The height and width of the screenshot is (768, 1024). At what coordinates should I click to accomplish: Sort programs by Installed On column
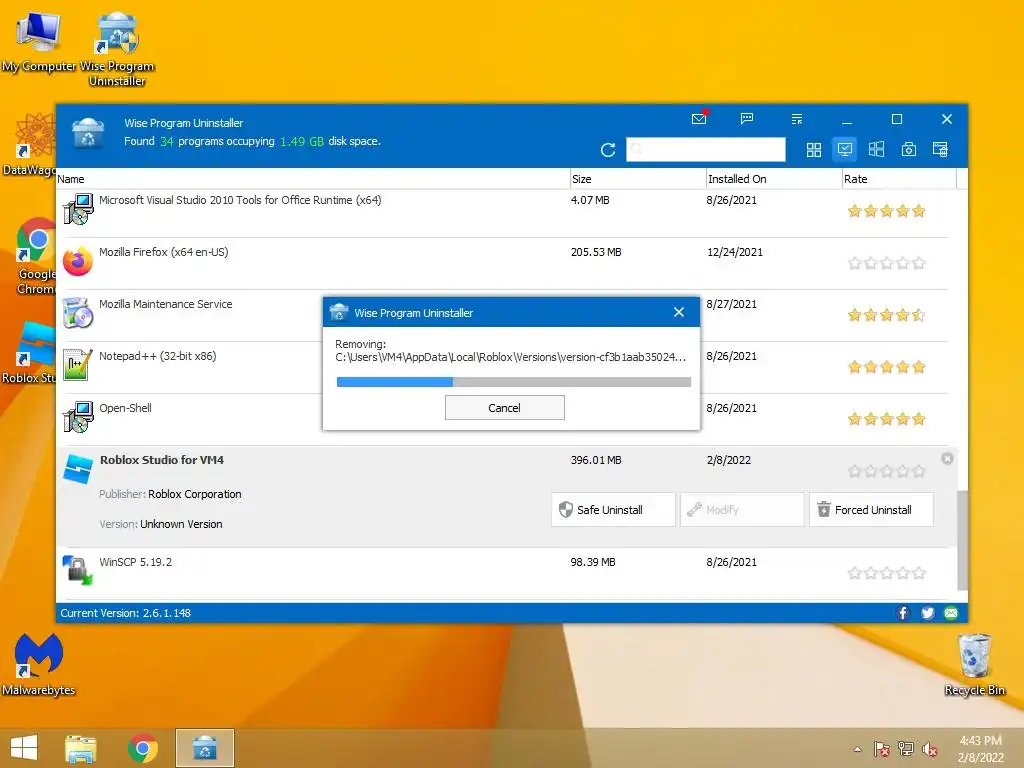[x=774, y=179]
